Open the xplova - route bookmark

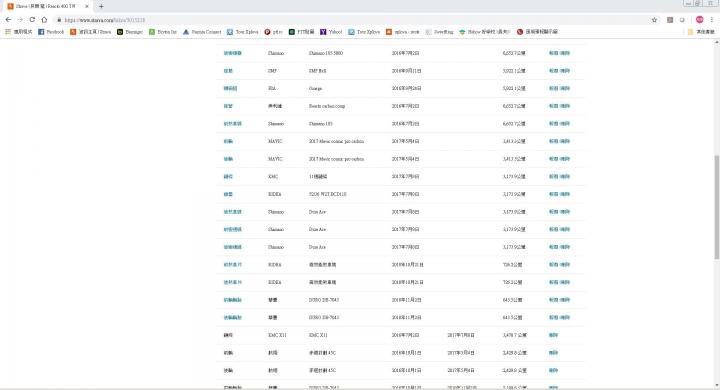point(403,32)
